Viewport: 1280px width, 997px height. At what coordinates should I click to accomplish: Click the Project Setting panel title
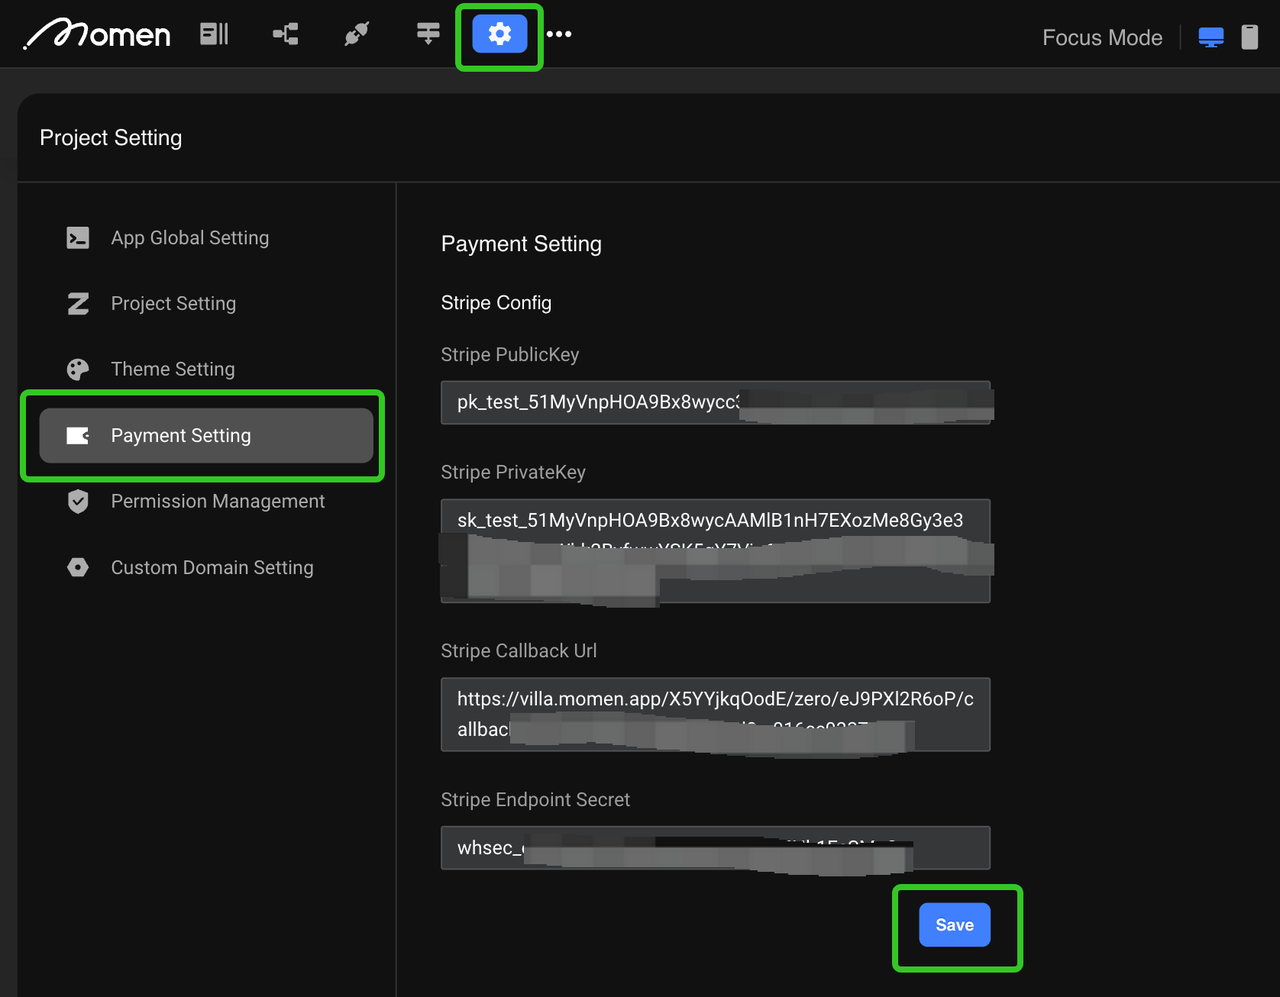pyautogui.click(x=111, y=138)
